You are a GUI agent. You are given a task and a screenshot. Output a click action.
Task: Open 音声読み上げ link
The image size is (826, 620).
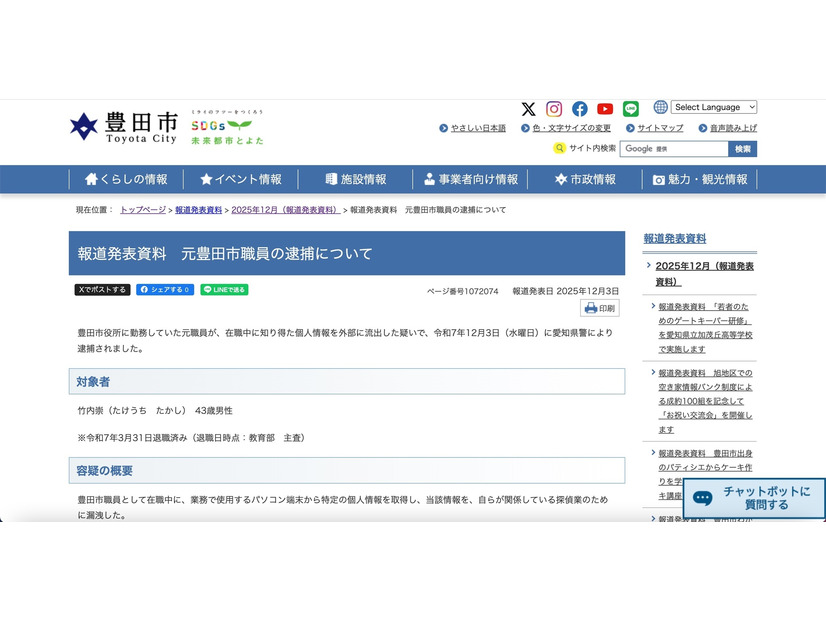729,128
